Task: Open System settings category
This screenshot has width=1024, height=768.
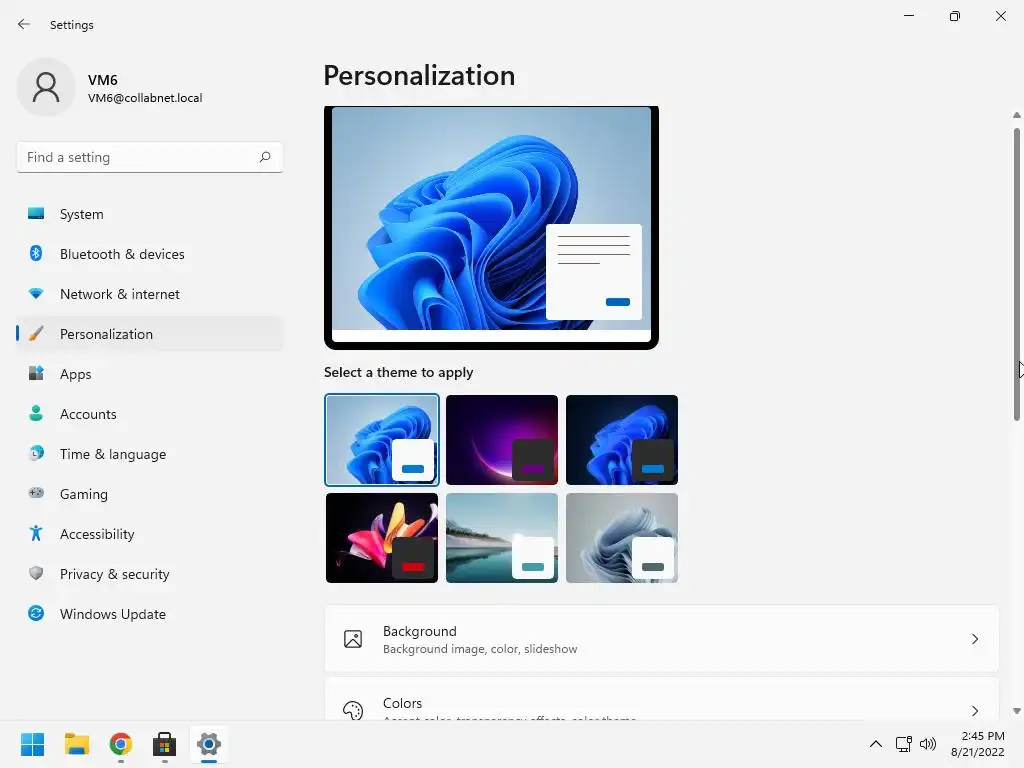Action: [150, 214]
